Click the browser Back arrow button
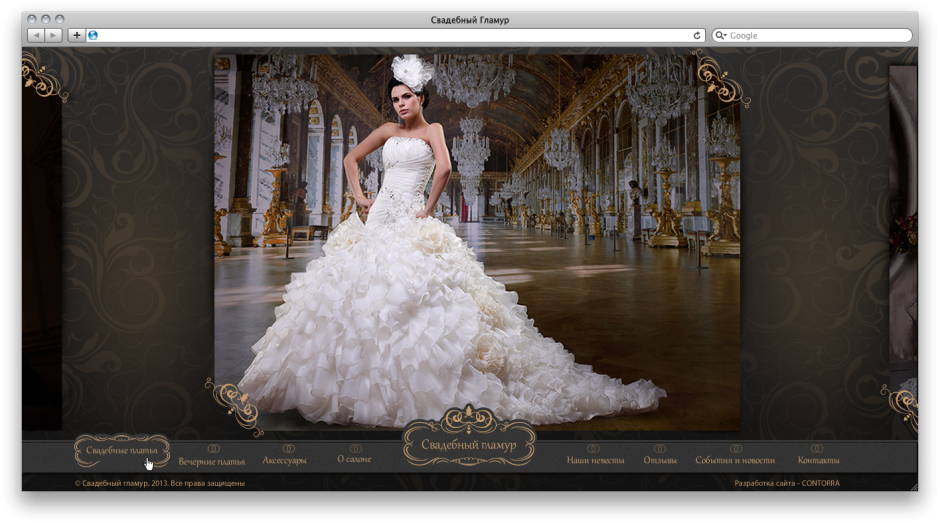 (x=36, y=35)
